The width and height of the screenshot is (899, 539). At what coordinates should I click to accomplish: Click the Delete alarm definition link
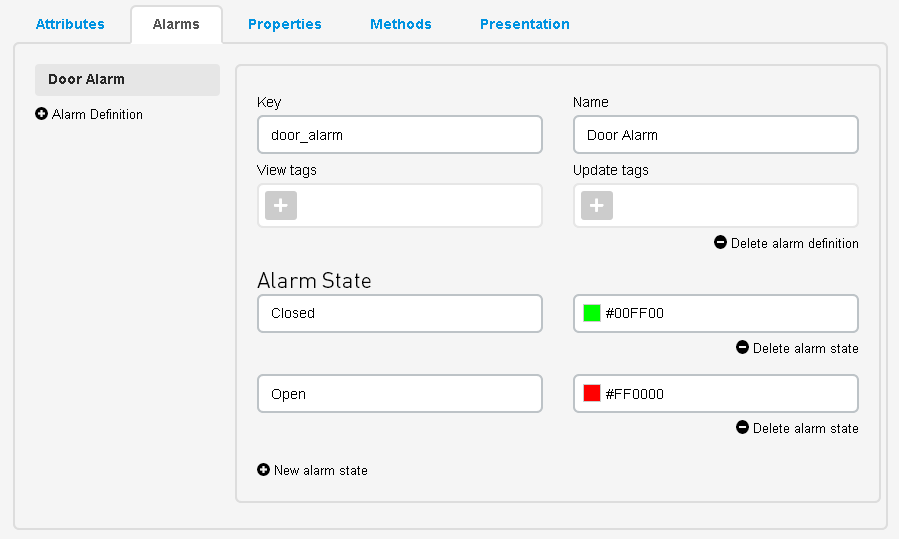(x=794, y=243)
